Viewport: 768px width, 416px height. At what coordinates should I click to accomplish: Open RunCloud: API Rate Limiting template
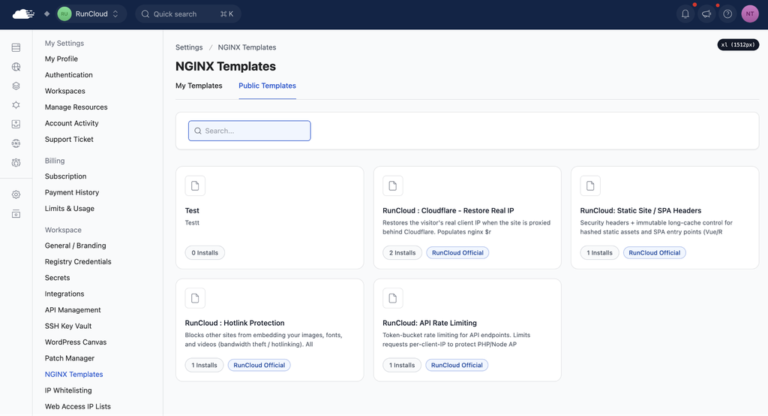coord(430,323)
